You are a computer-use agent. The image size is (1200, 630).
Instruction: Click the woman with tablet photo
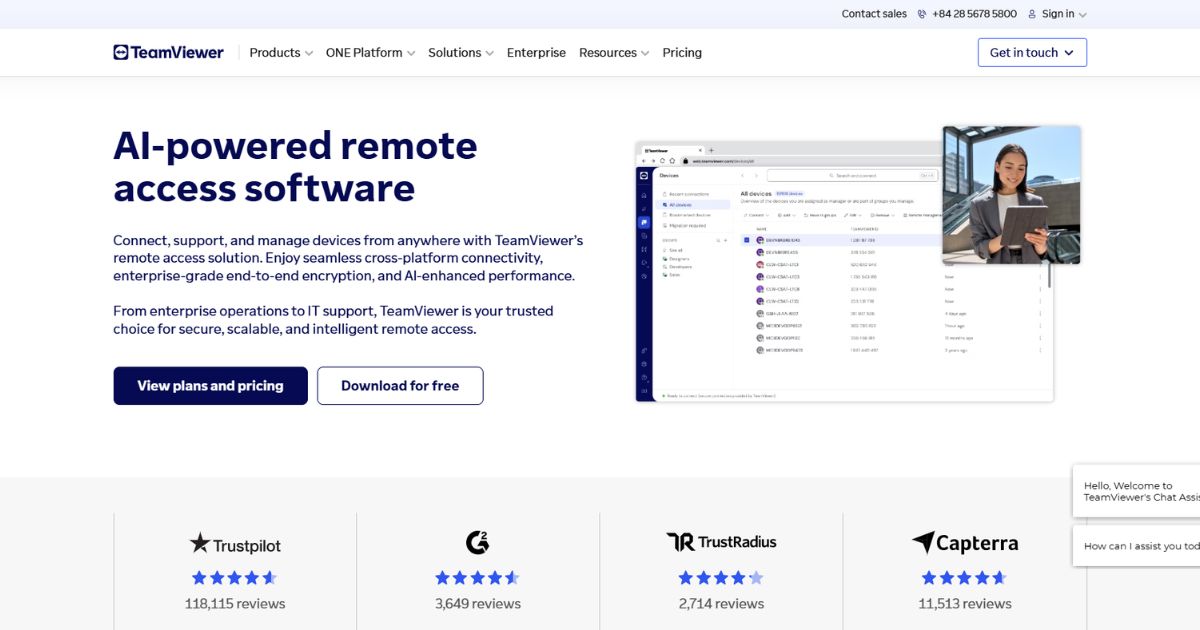1011,195
